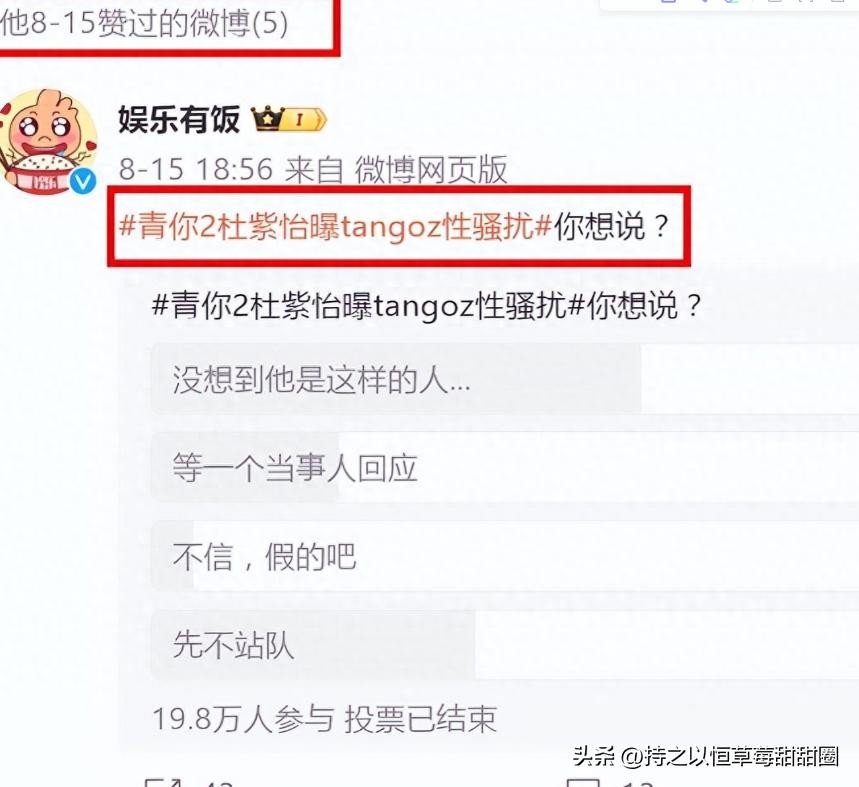
Task: Open the poll title inside the vote card
Action: 427,305
